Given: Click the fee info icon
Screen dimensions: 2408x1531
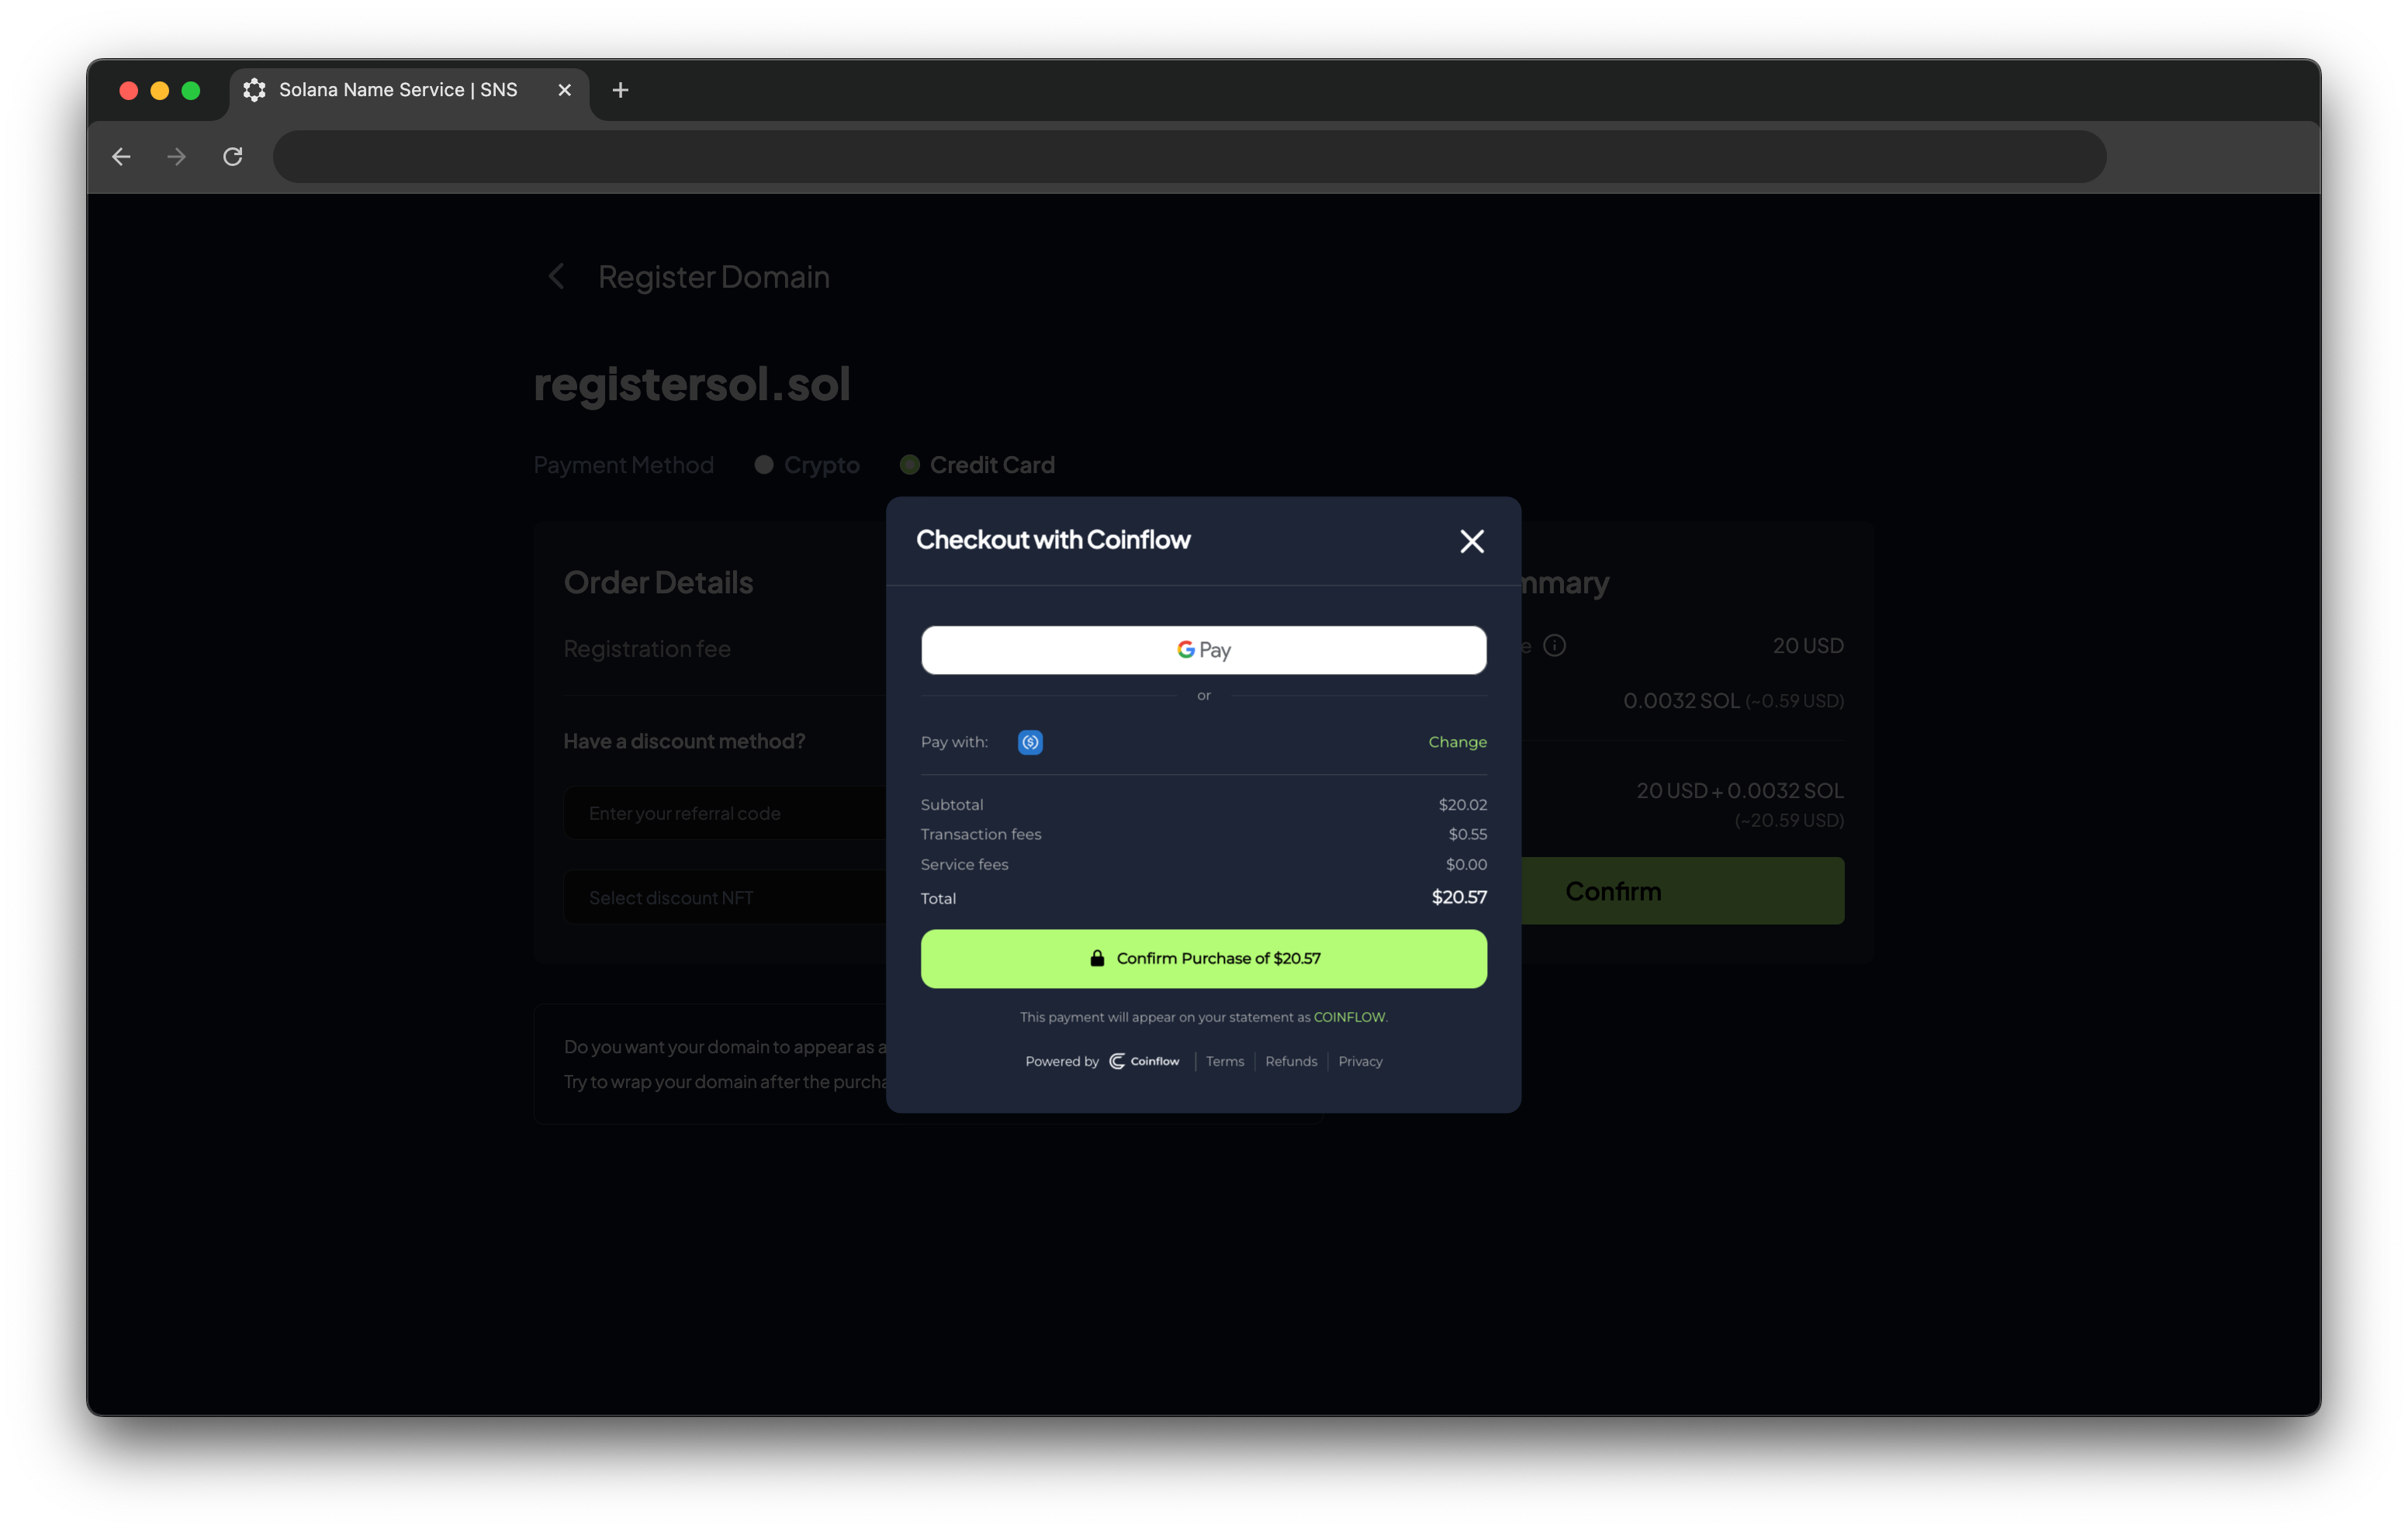Looking at the screenshot, I should coord(1554,646).
